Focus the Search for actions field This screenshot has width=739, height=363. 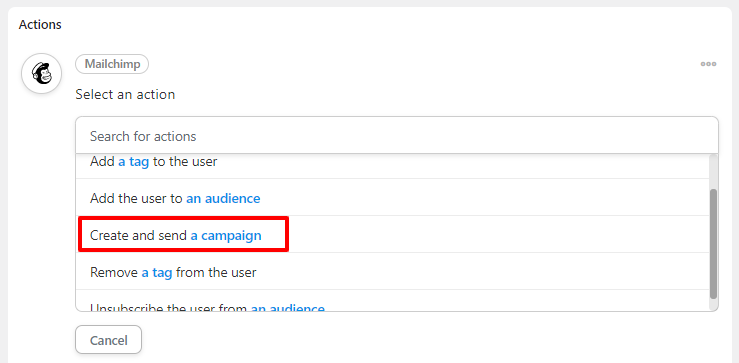(397, 136)
